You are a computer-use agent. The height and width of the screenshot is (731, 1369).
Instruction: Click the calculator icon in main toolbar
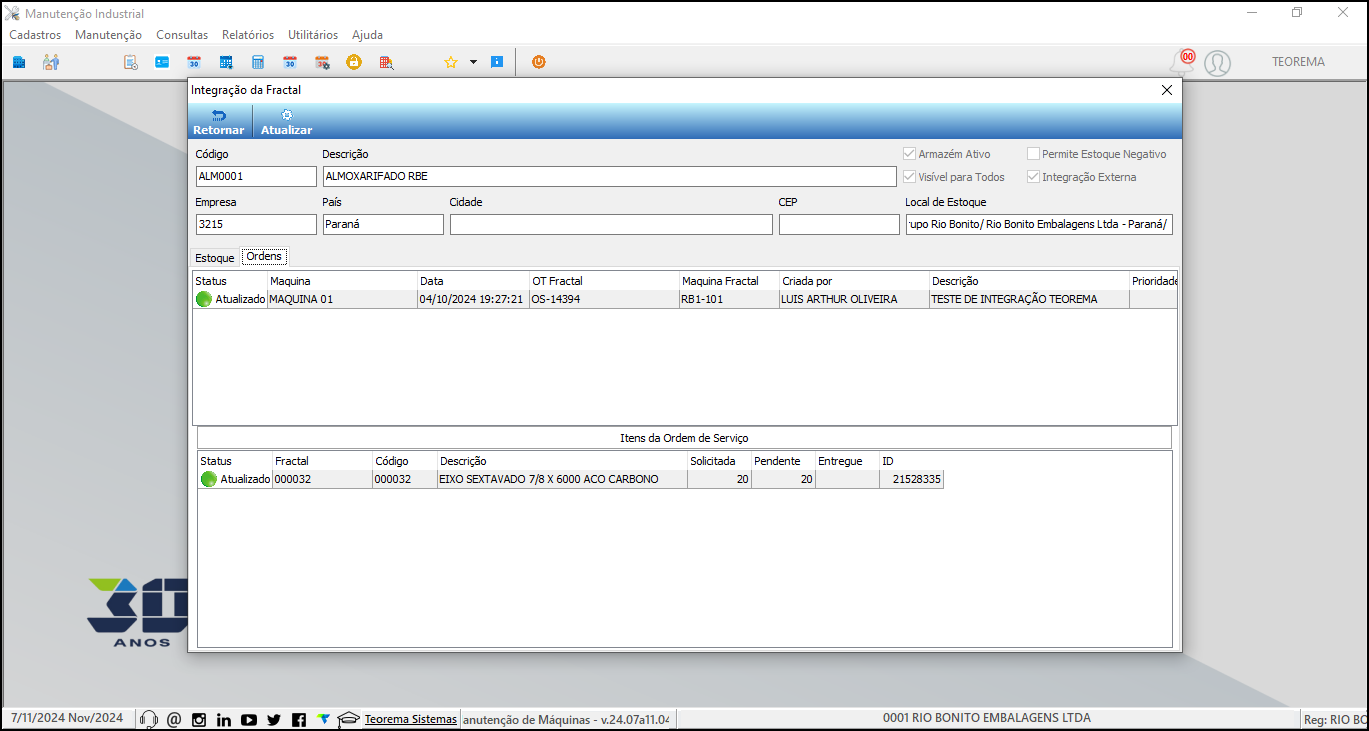click(x=258, y=62)
